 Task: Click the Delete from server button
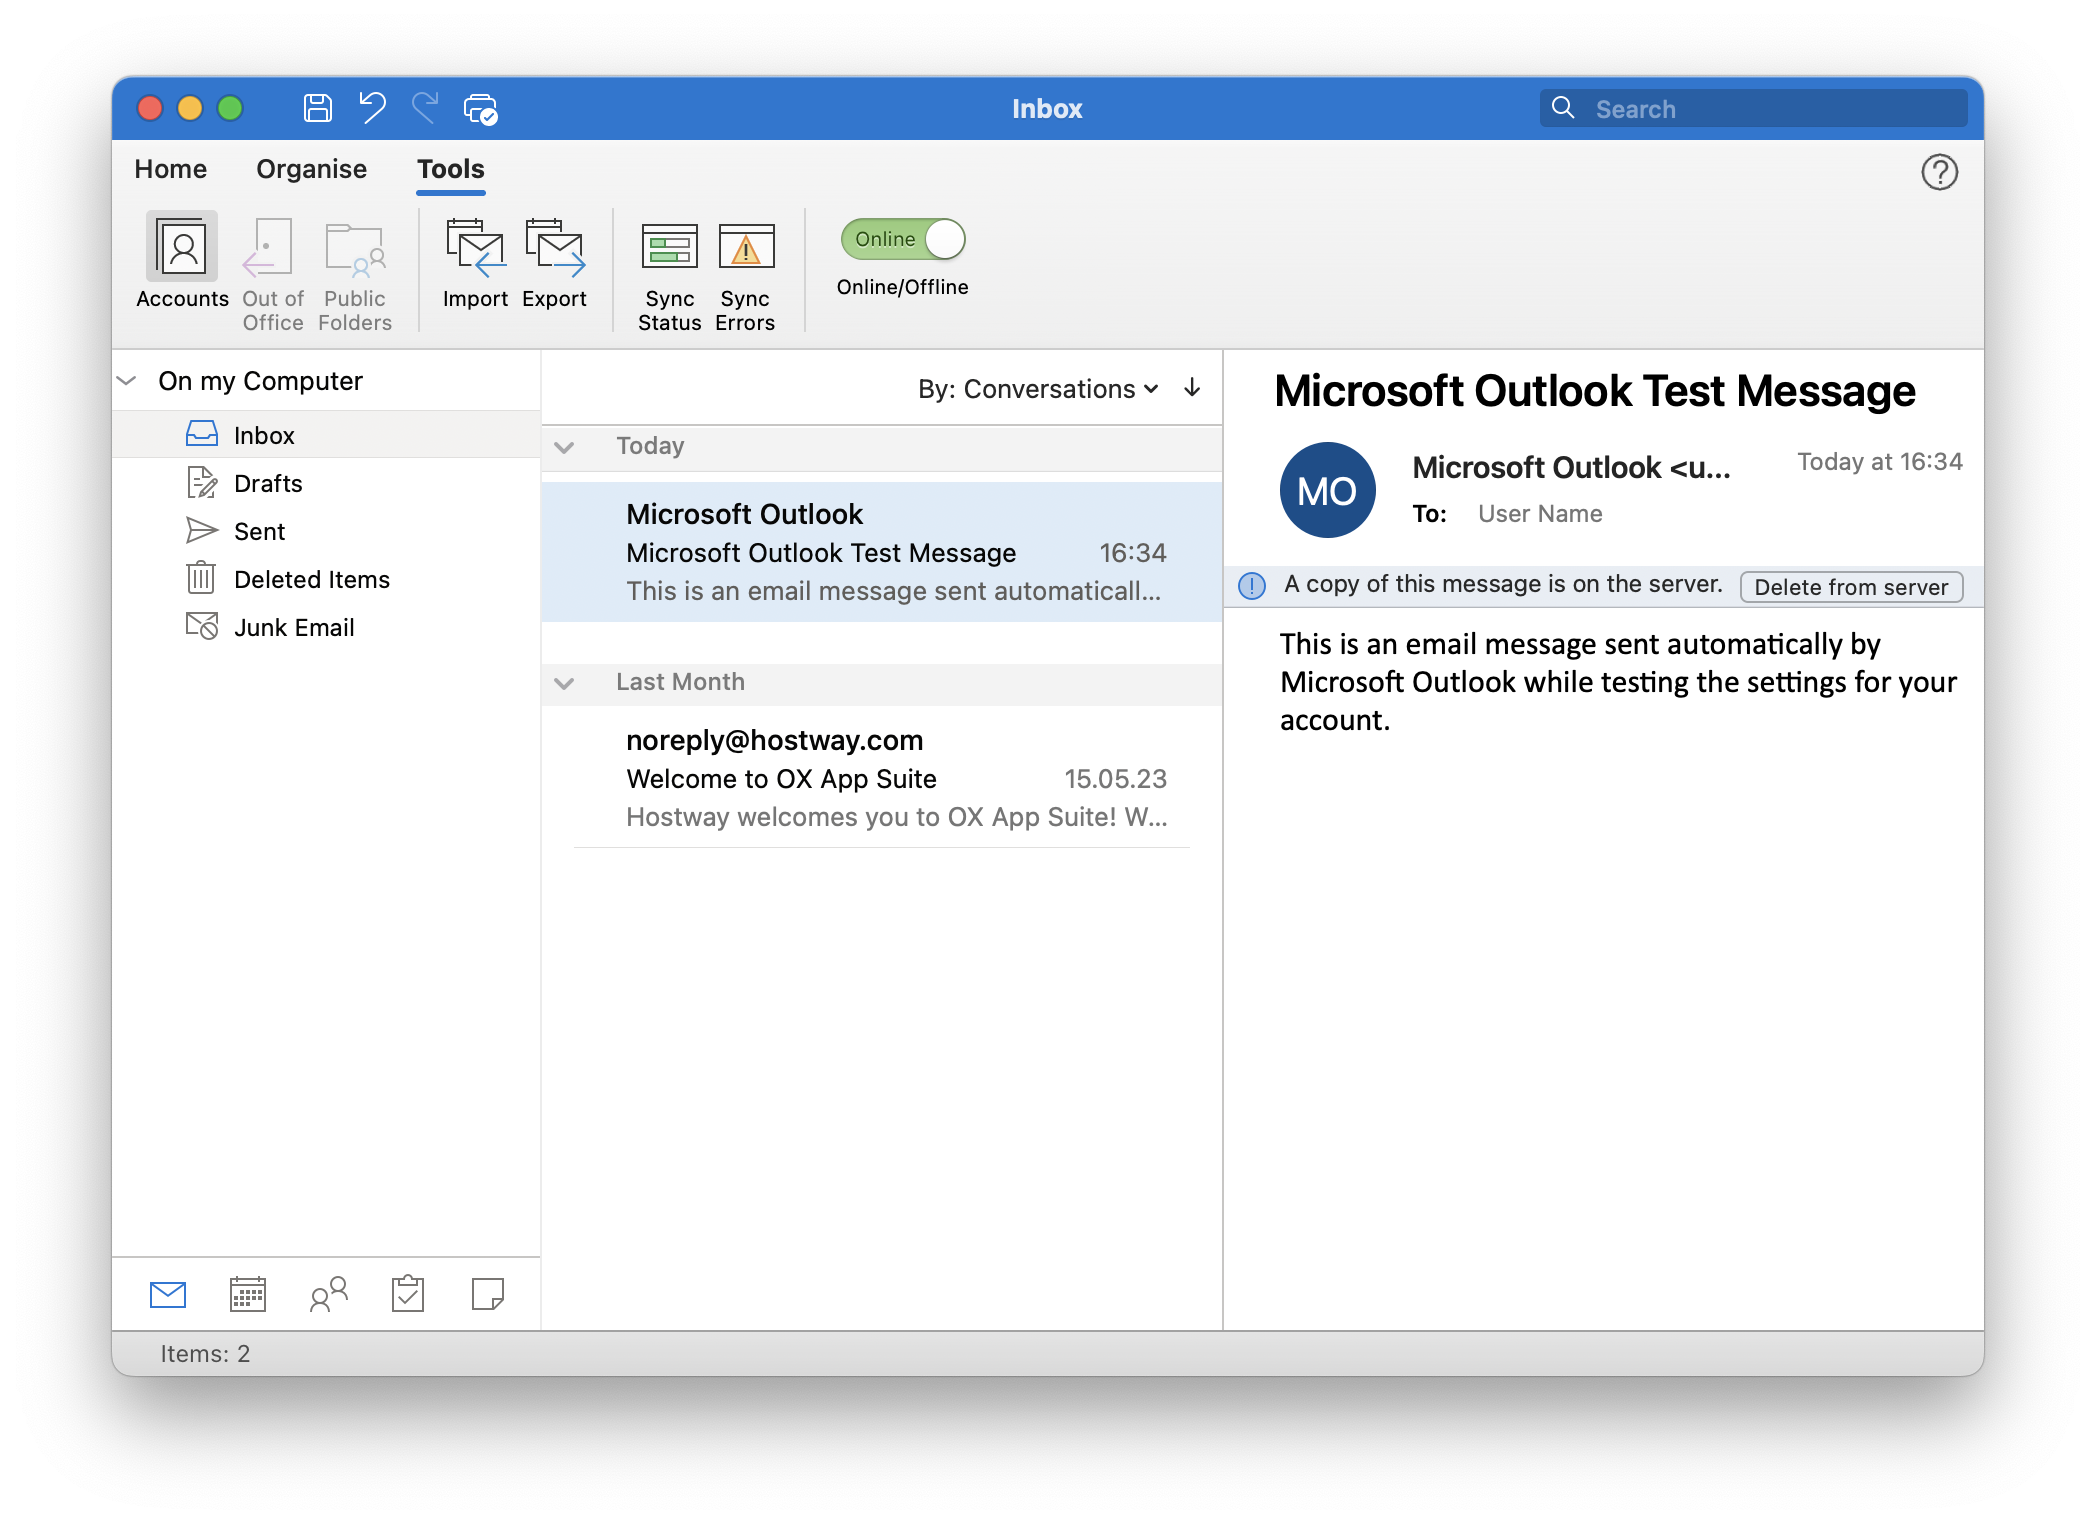1851,587
